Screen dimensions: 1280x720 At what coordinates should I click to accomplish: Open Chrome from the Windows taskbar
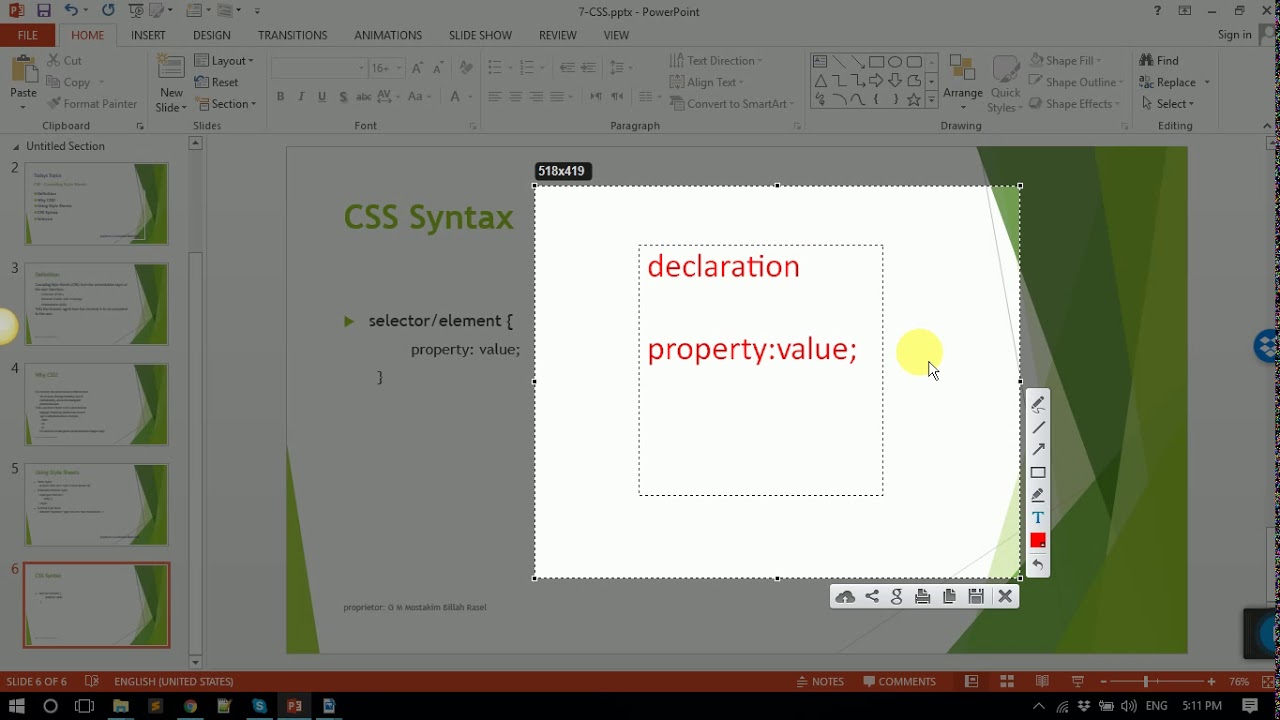pos(190,706)
